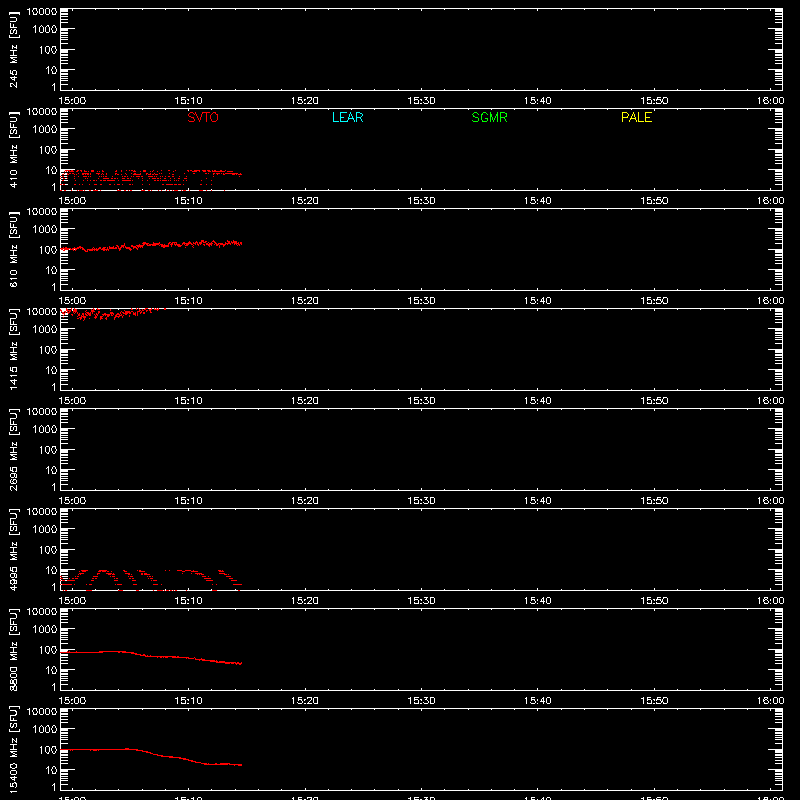Select the 8800 MHz [SFU] axis label

coord(13,649)
